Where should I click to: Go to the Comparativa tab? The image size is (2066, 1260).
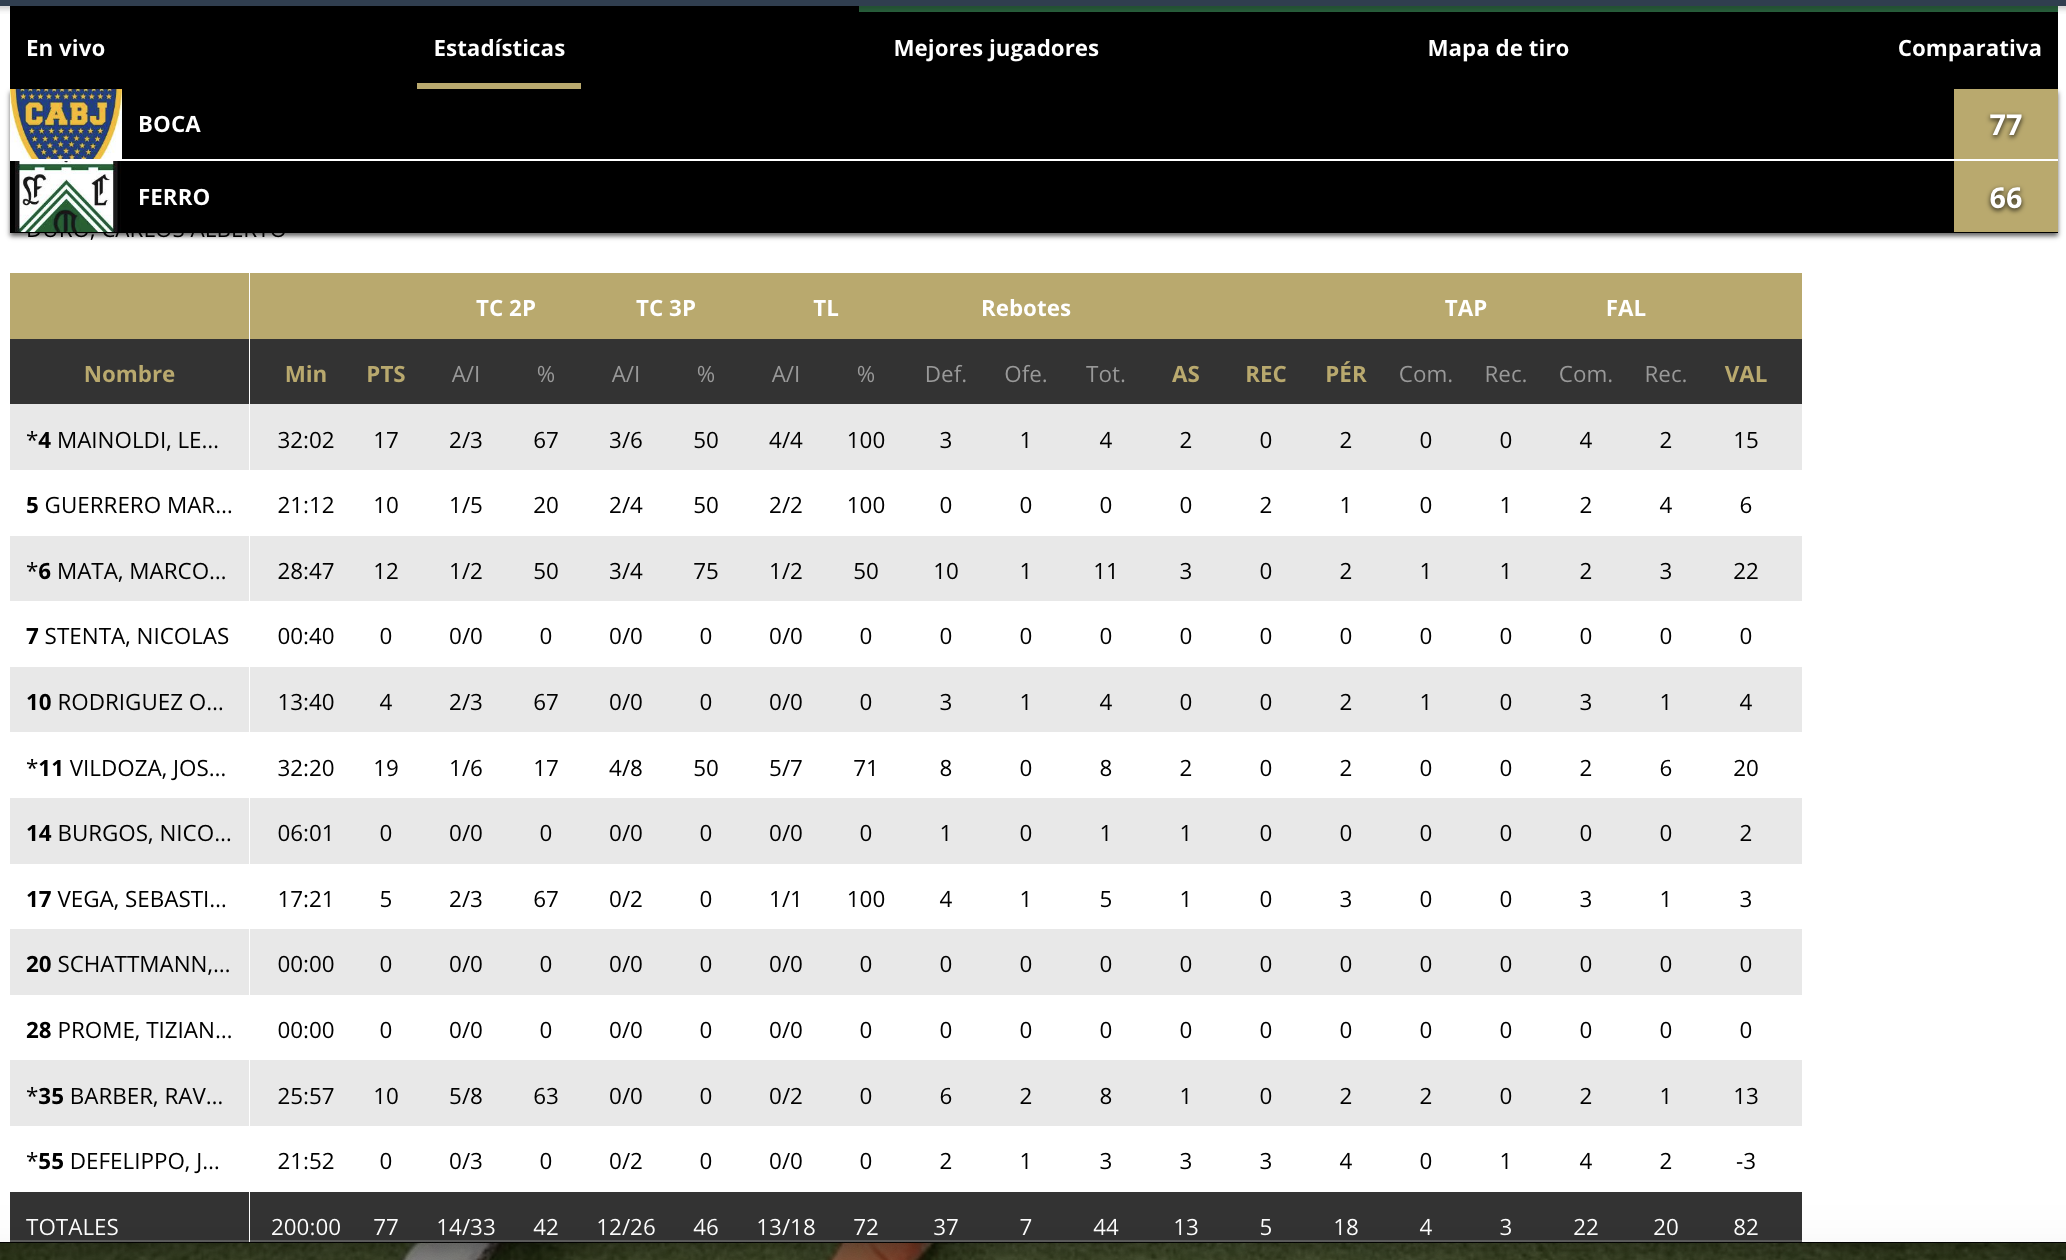(1969, 48)
